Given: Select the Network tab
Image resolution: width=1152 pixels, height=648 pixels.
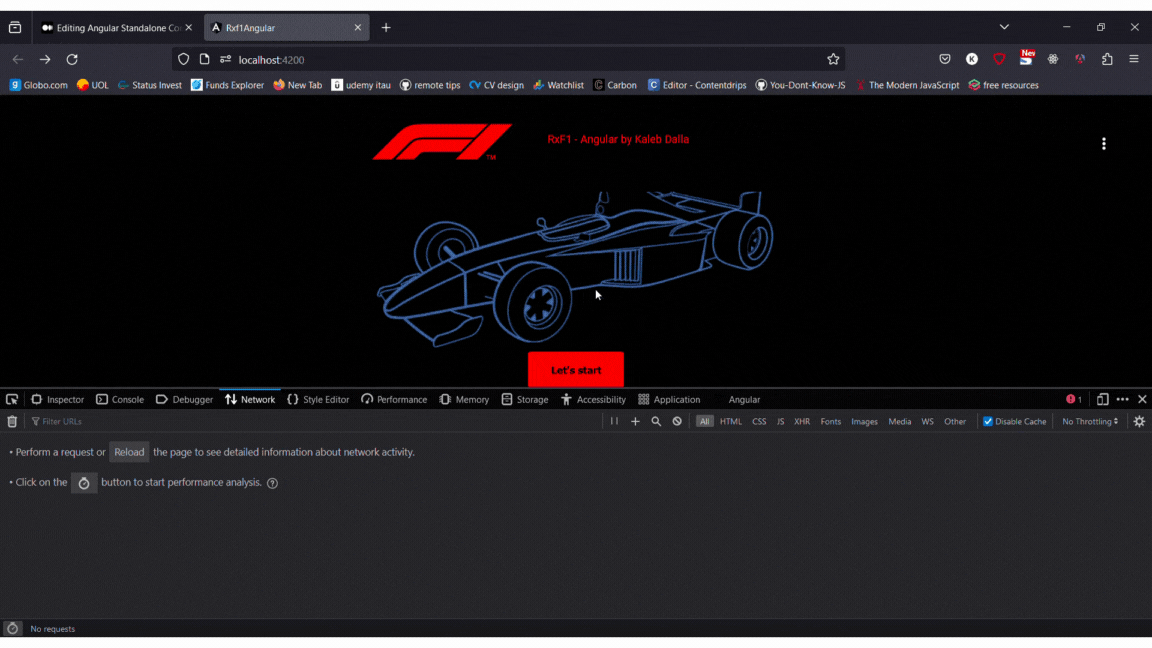Looking at the screenshot, I should tap(250, 400).
